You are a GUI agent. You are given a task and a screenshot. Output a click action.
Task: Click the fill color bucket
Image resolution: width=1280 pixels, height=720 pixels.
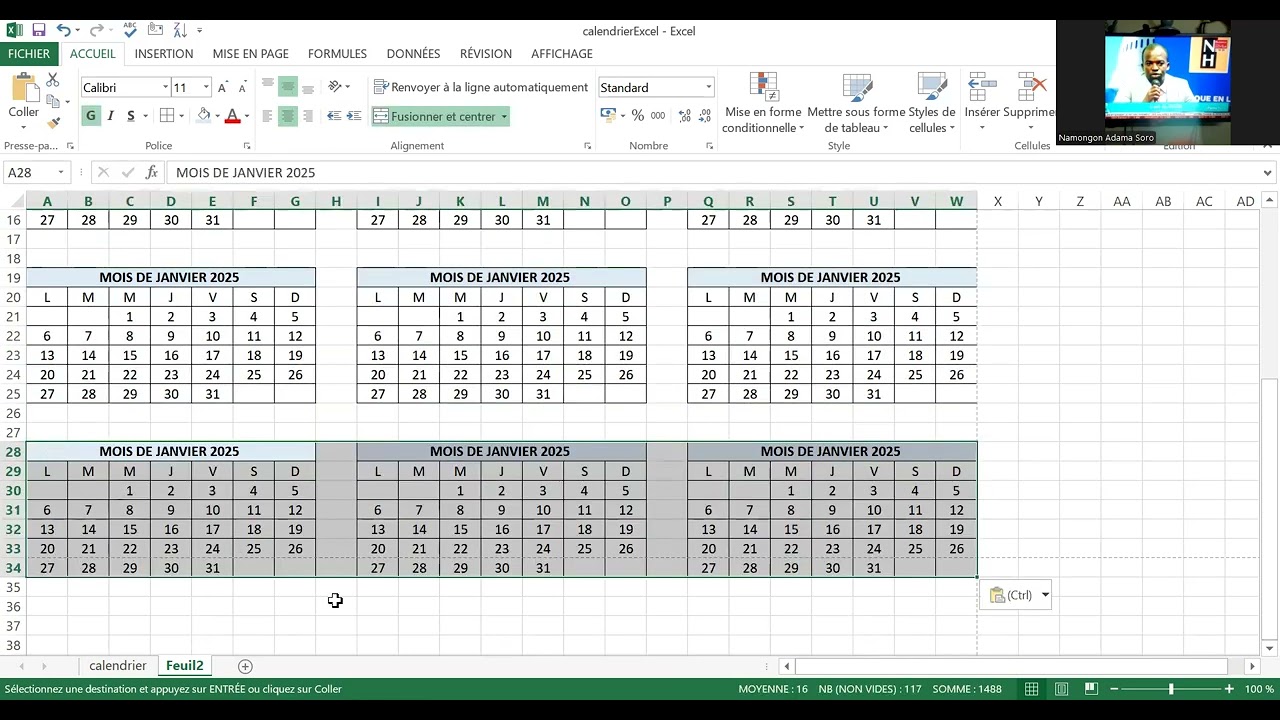(204, 116)
